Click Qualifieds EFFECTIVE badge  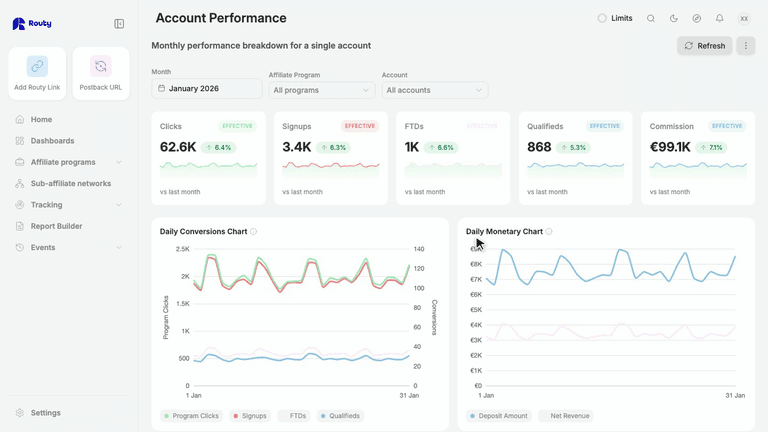(605, 126)
